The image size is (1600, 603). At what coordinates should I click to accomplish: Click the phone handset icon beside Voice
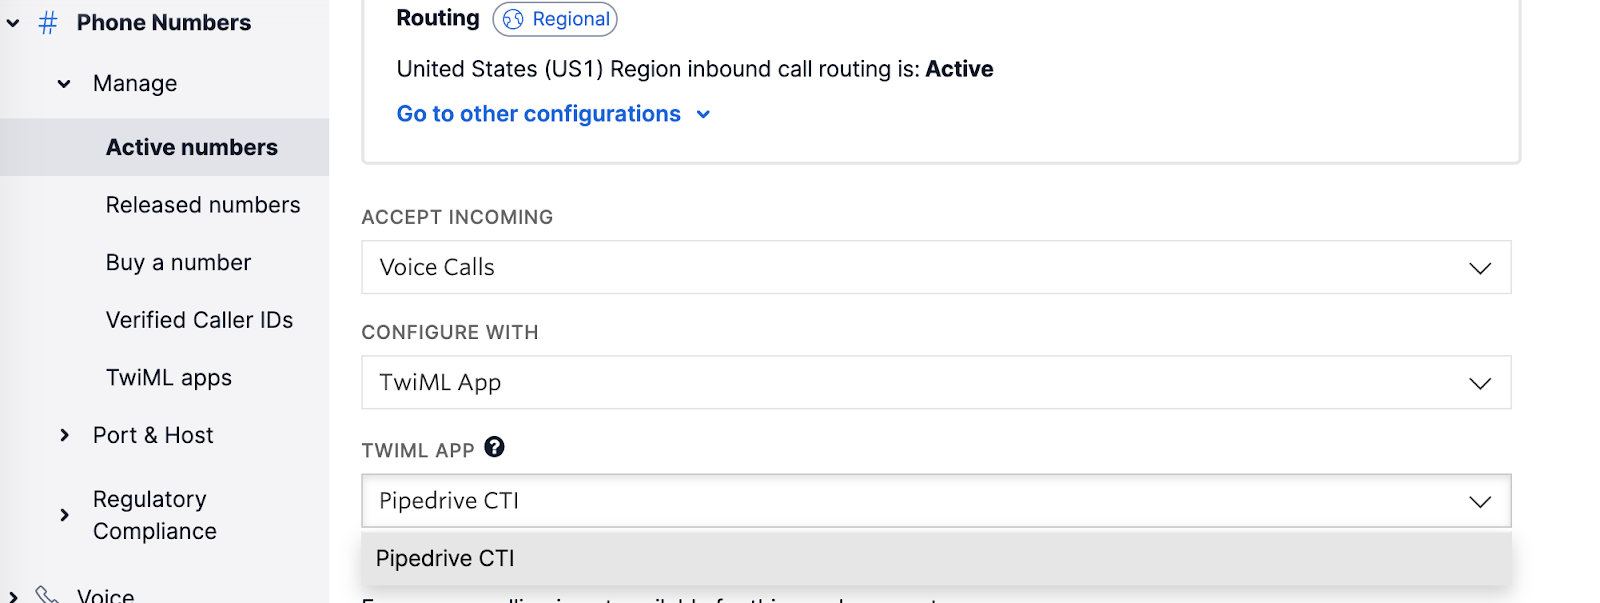pyautogui.click(x=46, y=595)
